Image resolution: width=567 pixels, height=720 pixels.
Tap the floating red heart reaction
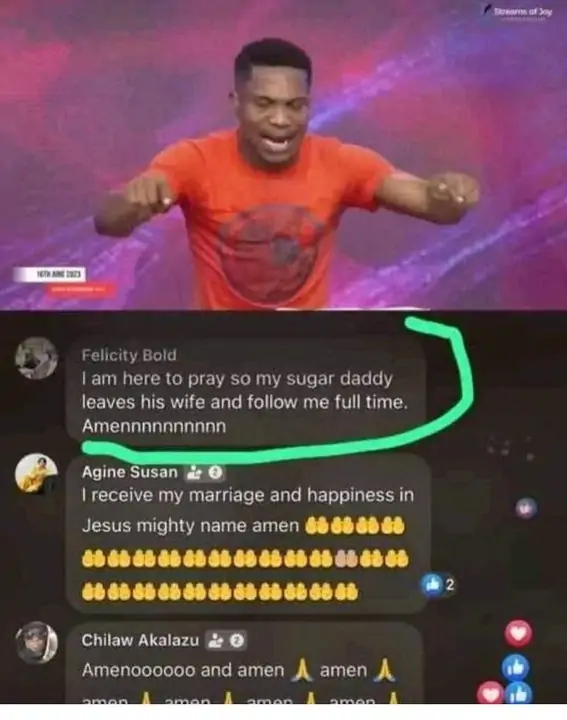[519, 633]
